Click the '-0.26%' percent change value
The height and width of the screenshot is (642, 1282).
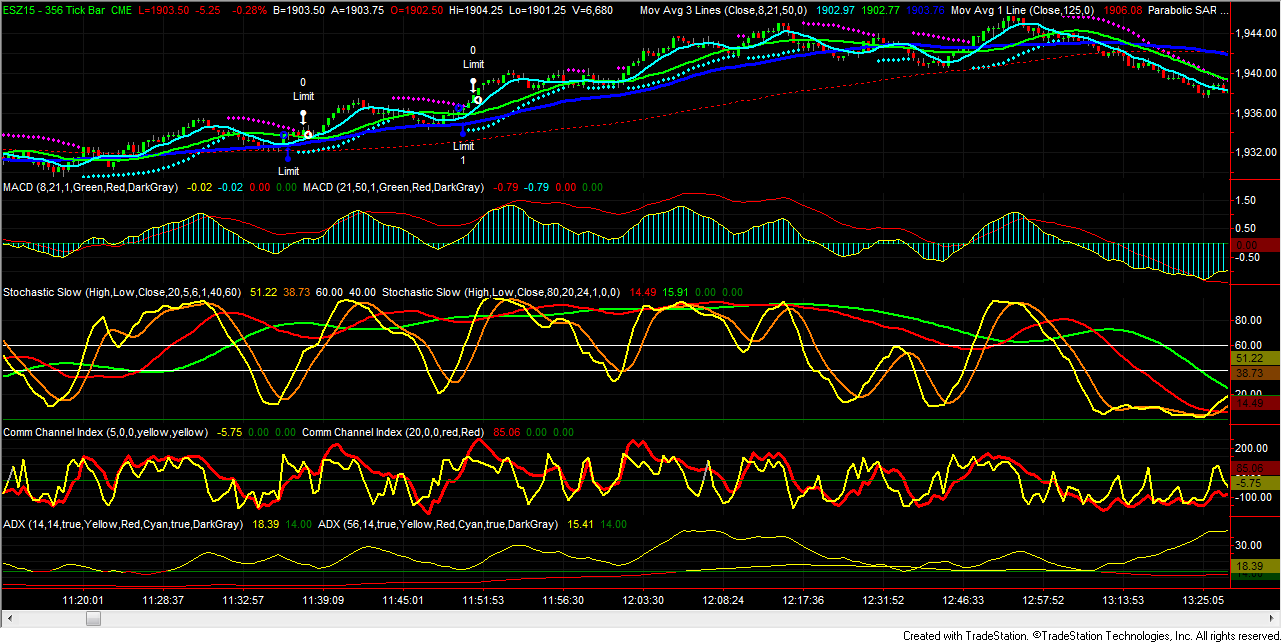point(250,9)
